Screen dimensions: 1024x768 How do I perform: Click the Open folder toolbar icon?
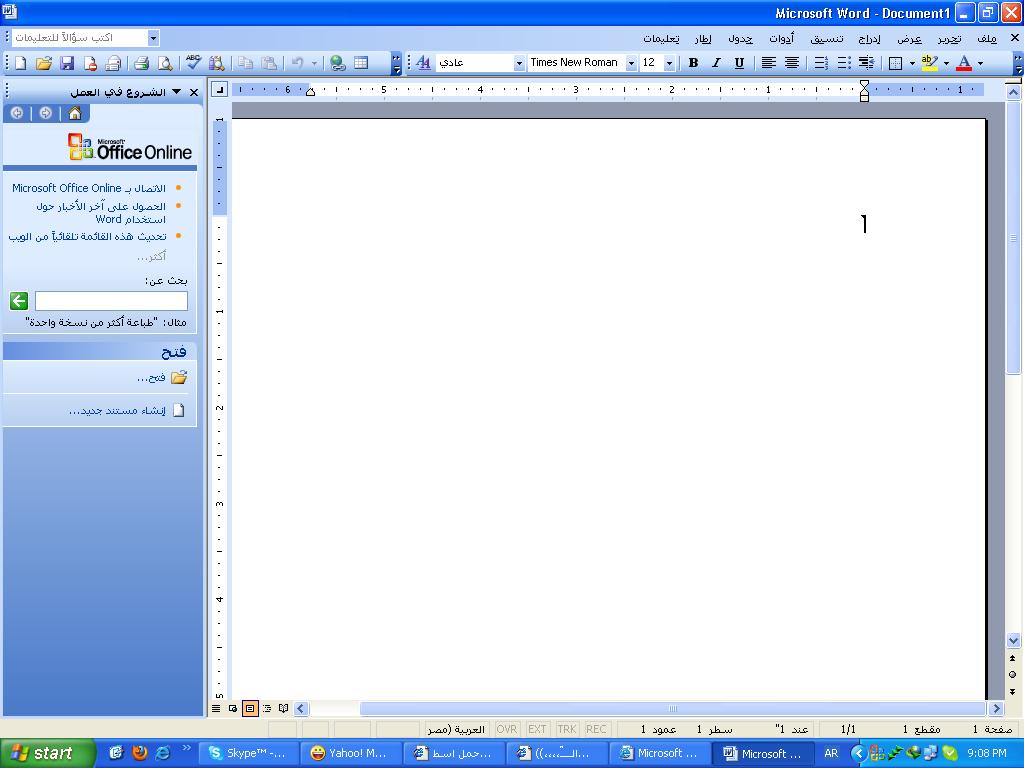pos(44,63)
